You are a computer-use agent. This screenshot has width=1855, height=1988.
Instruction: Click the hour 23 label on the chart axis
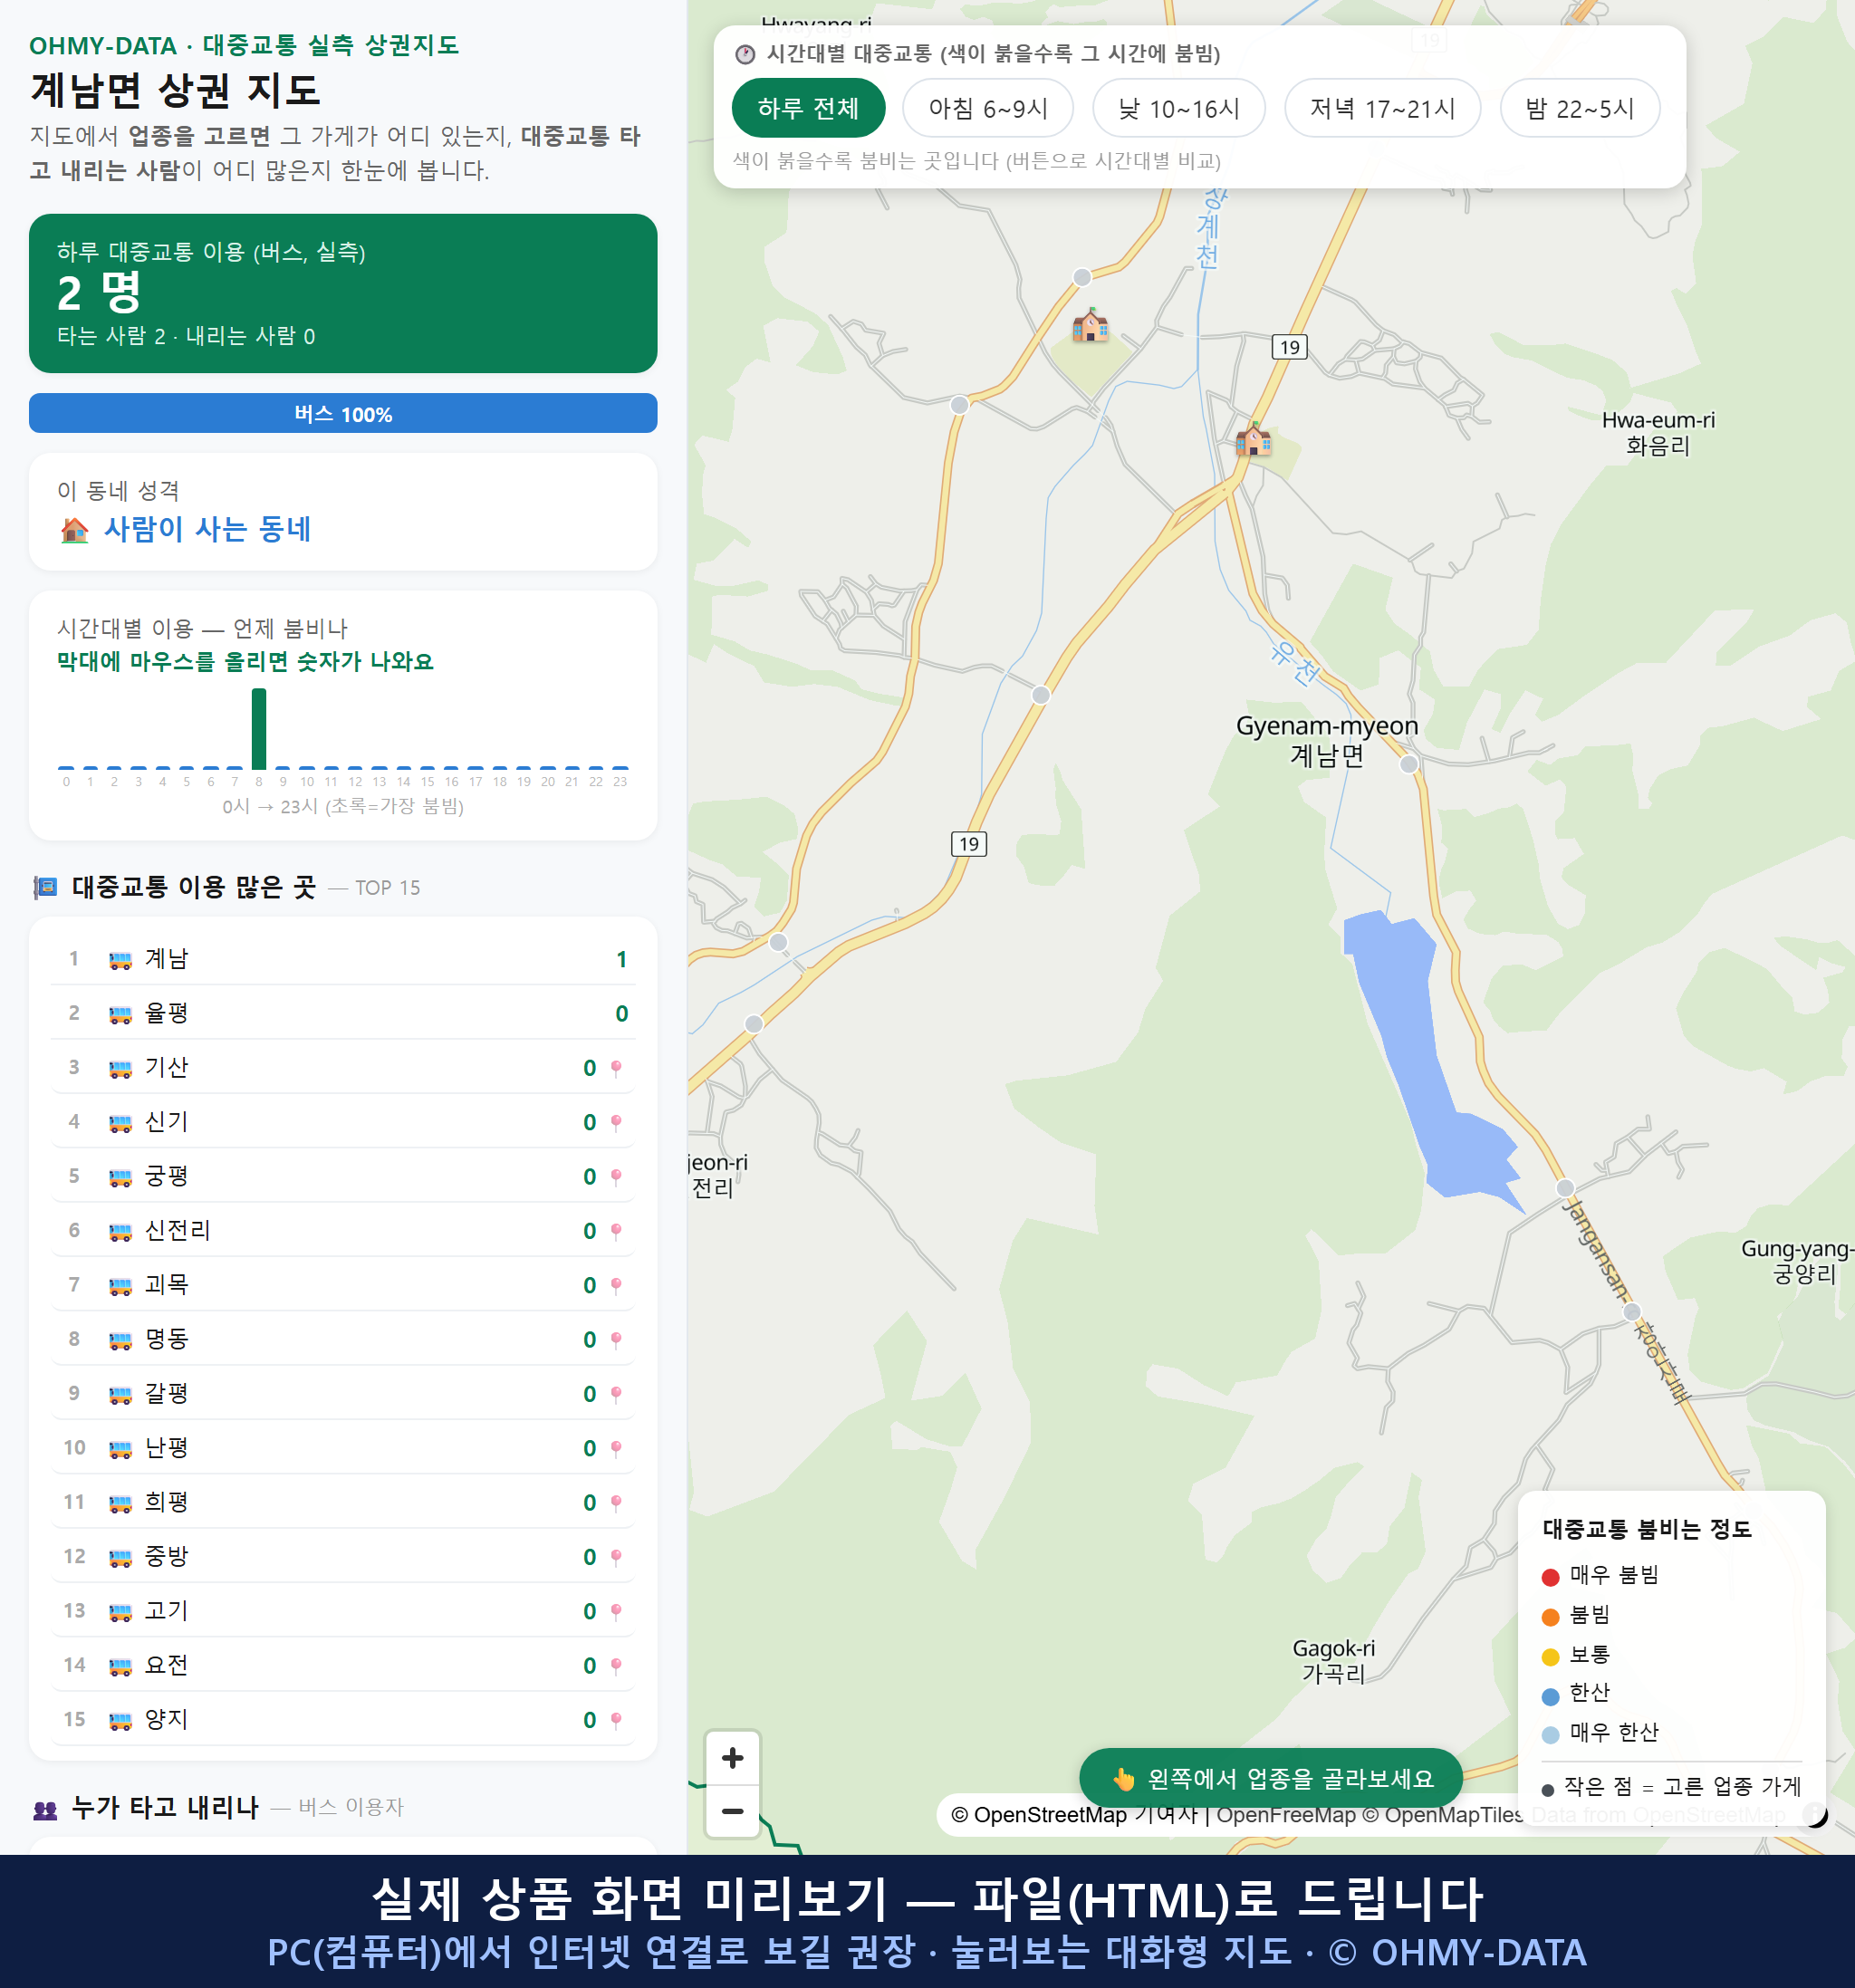(x=620, y=782)
